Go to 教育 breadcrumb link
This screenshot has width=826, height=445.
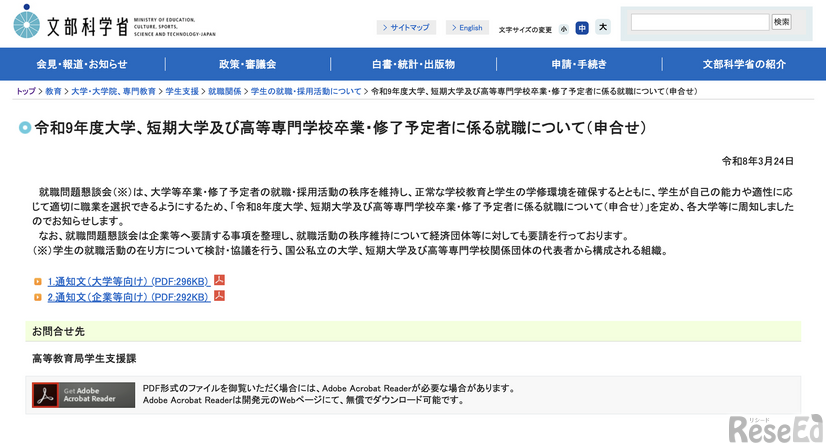[53, 91]
